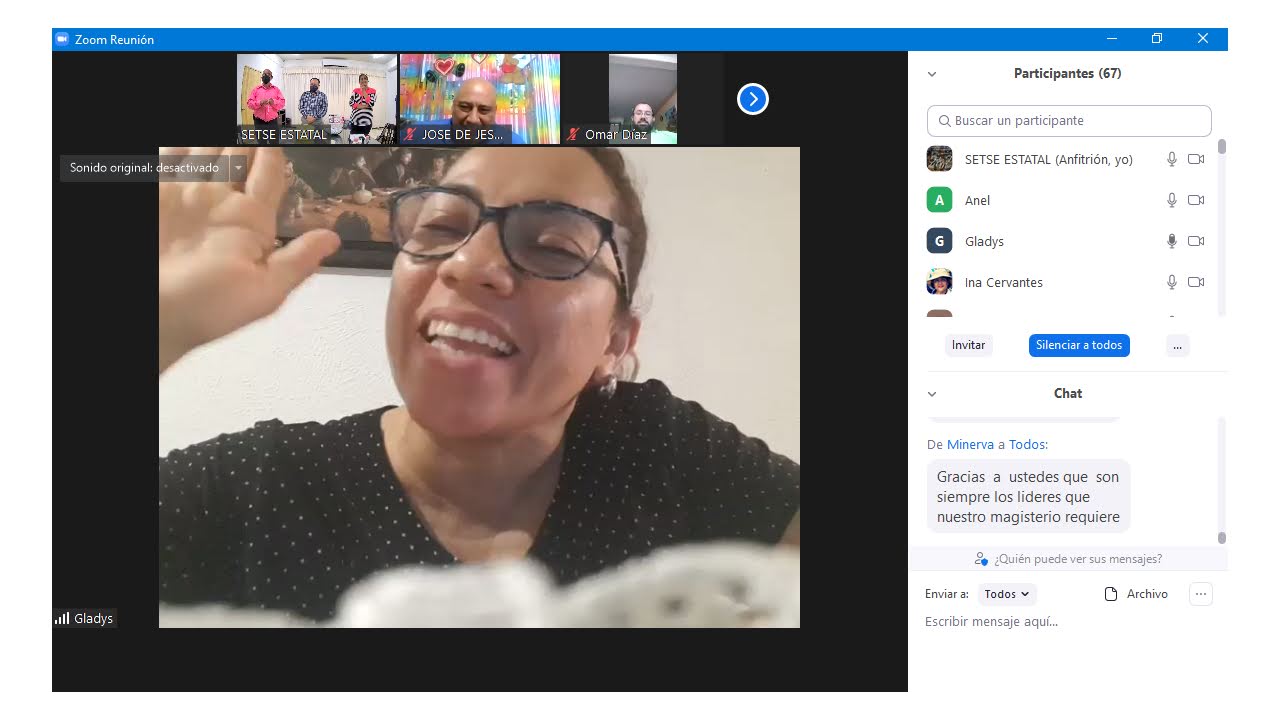Click the Minerva sender name in chat
The image size is (1280, 720).
pos(970,444)
